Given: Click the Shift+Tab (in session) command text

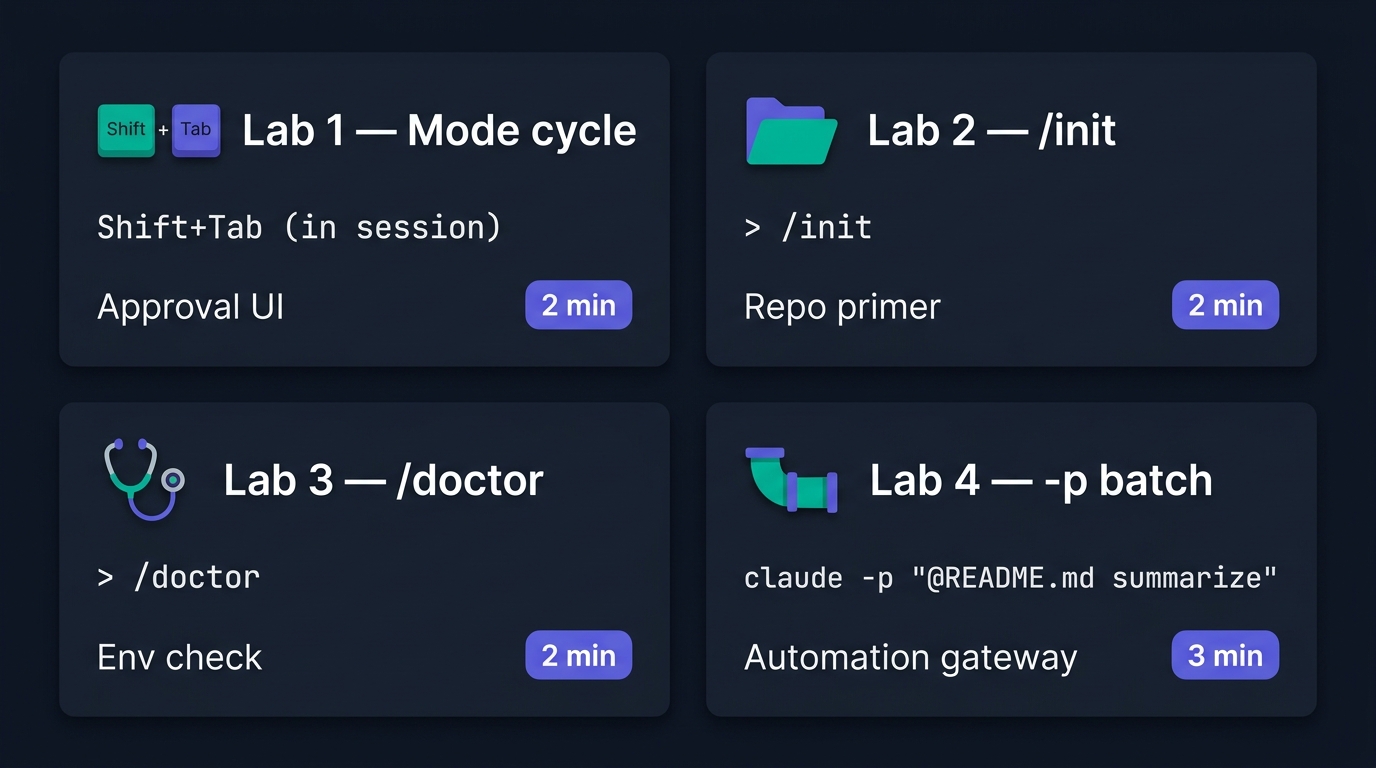Looking at the screenshot, I should click(x=299, y=227).
